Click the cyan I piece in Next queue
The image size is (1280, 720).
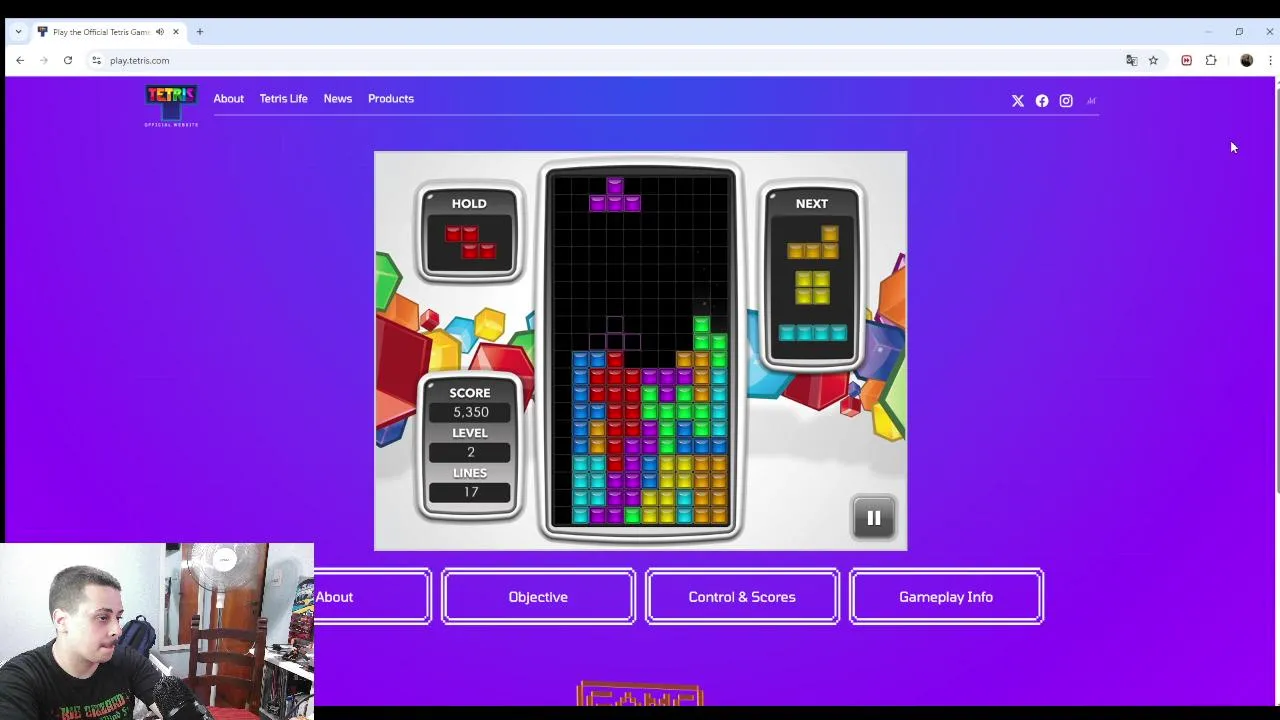tap(812, 333)
